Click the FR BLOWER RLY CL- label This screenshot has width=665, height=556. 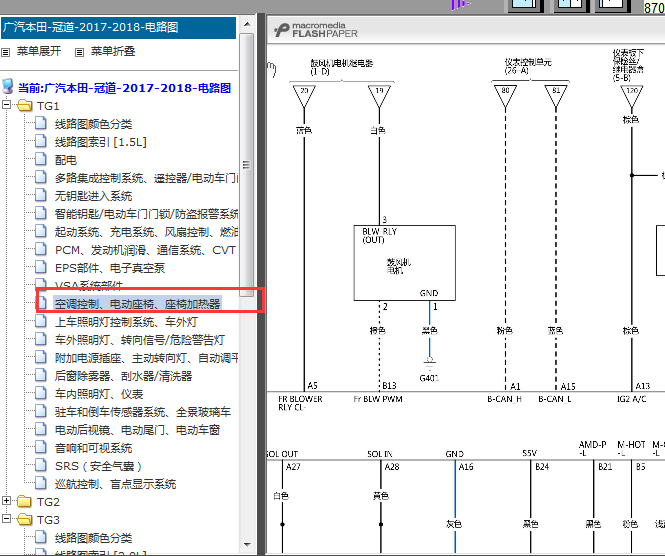point(300,403)
